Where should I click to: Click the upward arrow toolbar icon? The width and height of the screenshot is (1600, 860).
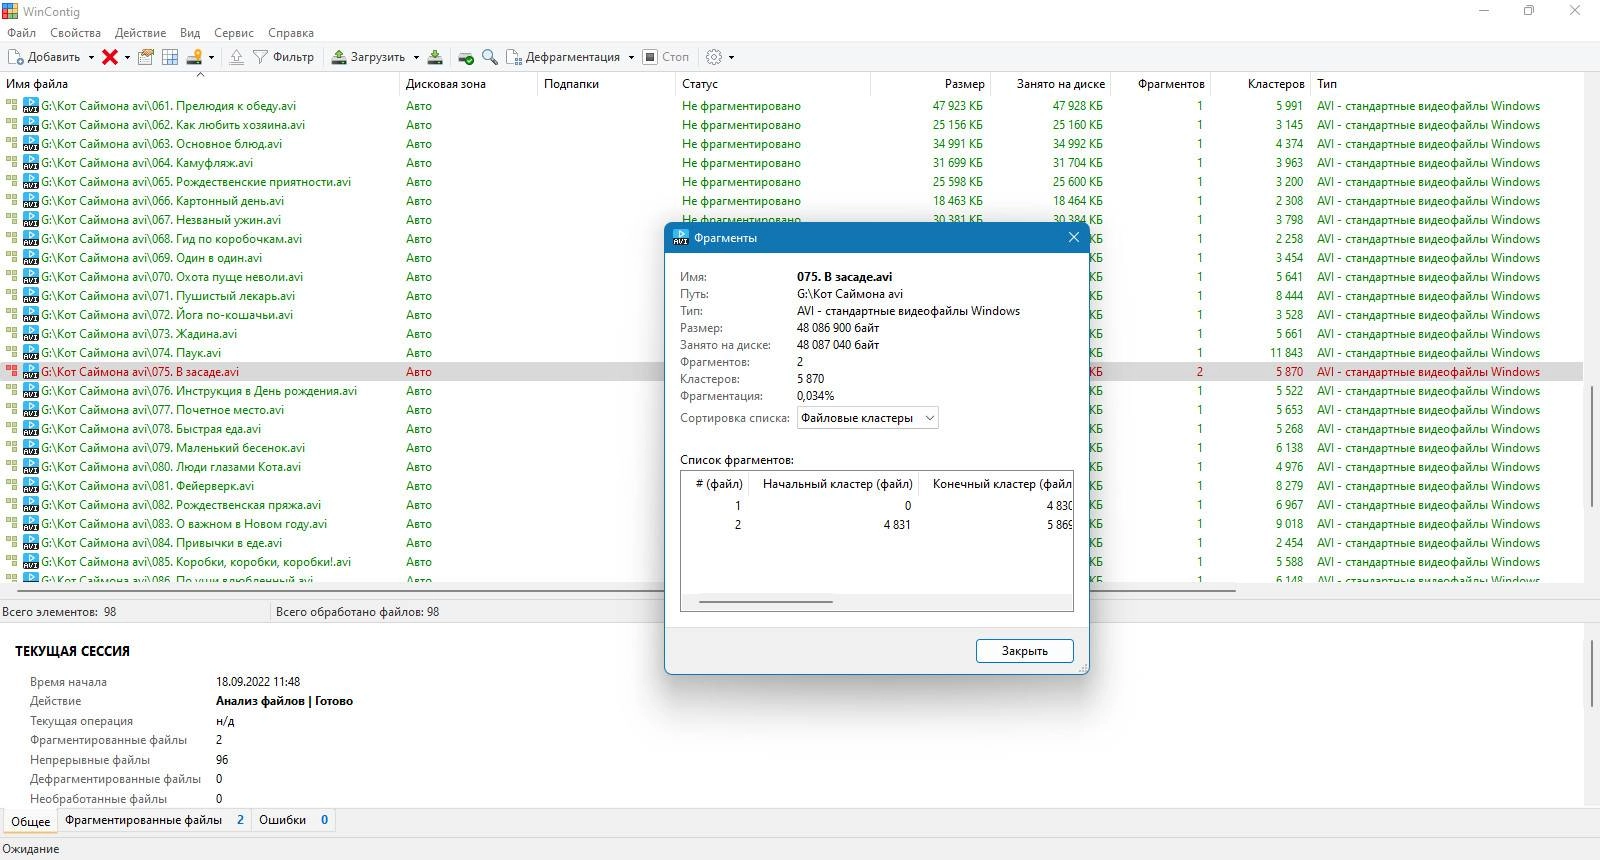(237, 57)
